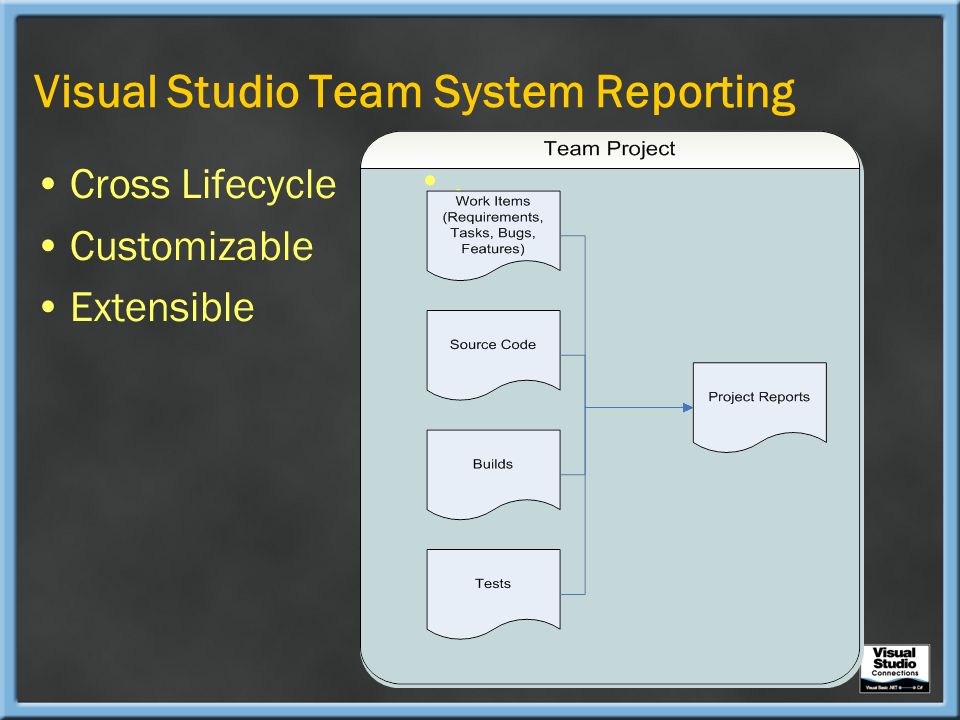Image resolution: width=960 pixels, height=720 pixels.
Task: Select the Extensible bullet text
Action: [162, 307]
